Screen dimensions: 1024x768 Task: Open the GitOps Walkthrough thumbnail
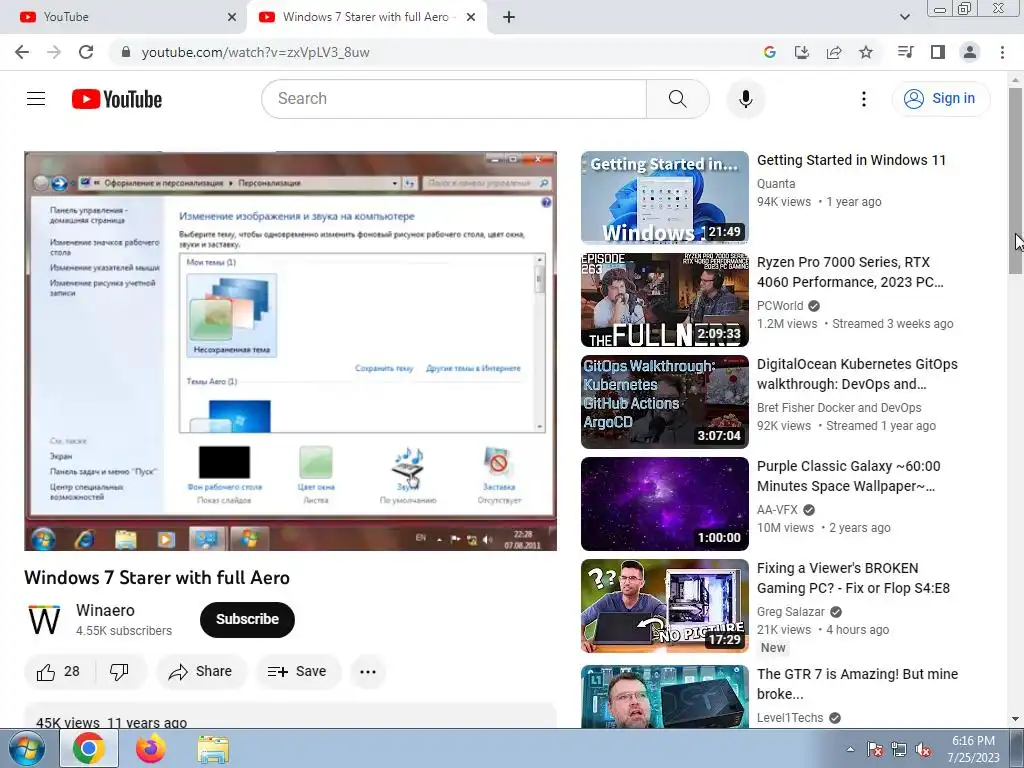tap(665, 402)
